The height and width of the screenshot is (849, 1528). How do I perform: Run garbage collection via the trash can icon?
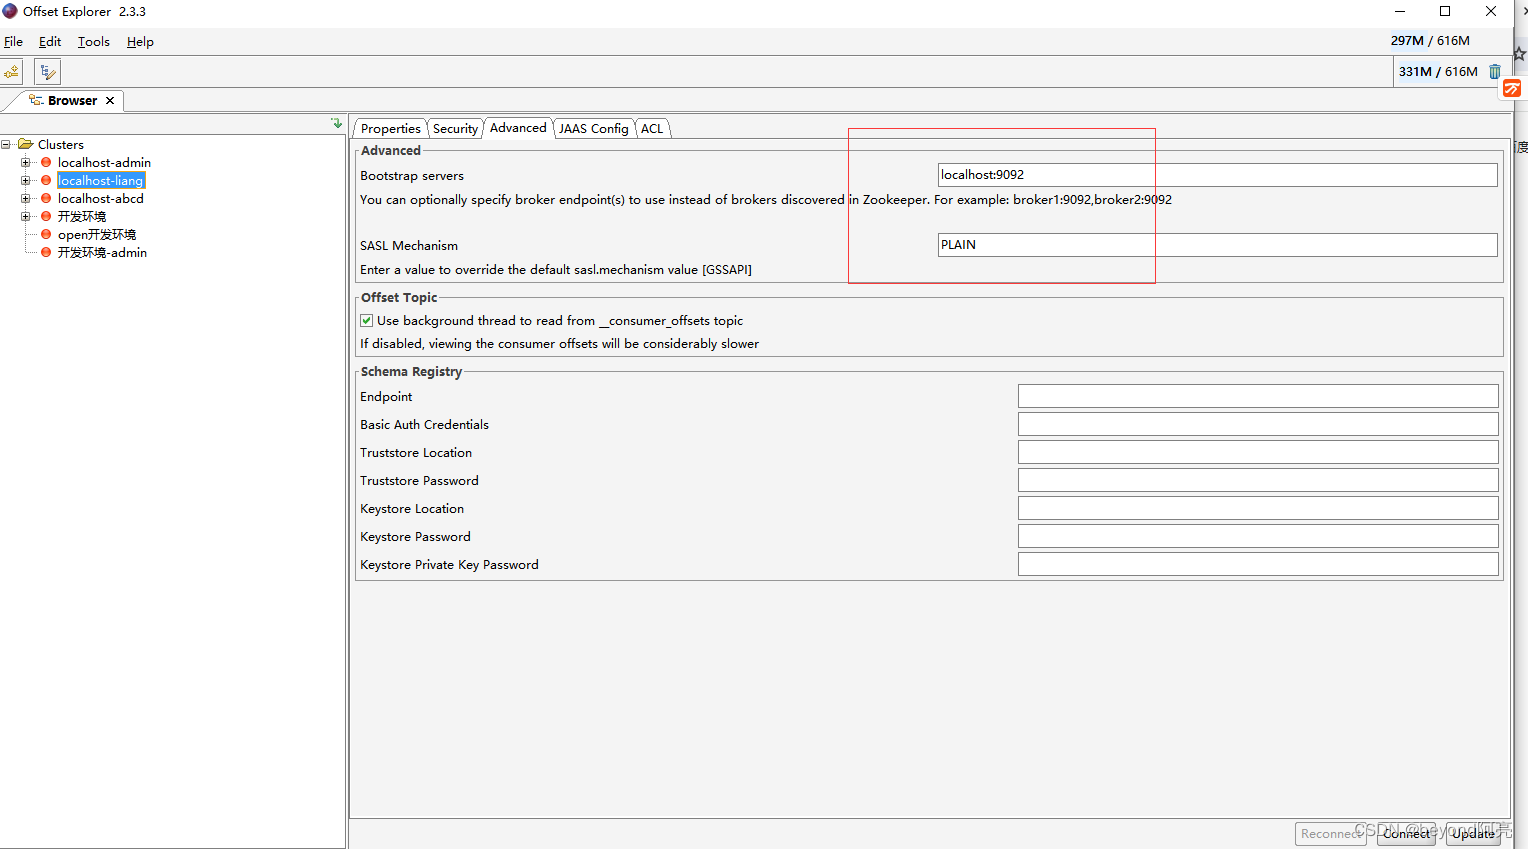tap(1495, 72)
